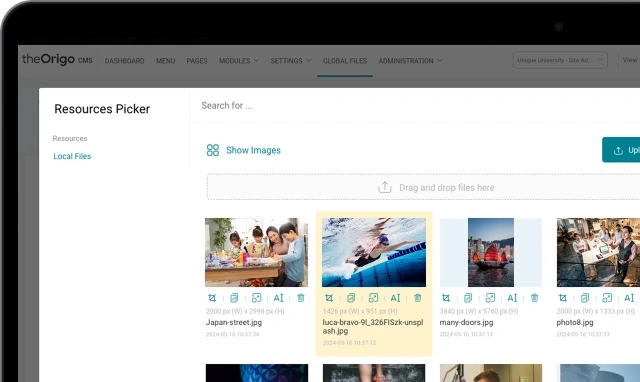Expand the Modules menu
This screenshot has width=640, height=382.
click(239, 61)
